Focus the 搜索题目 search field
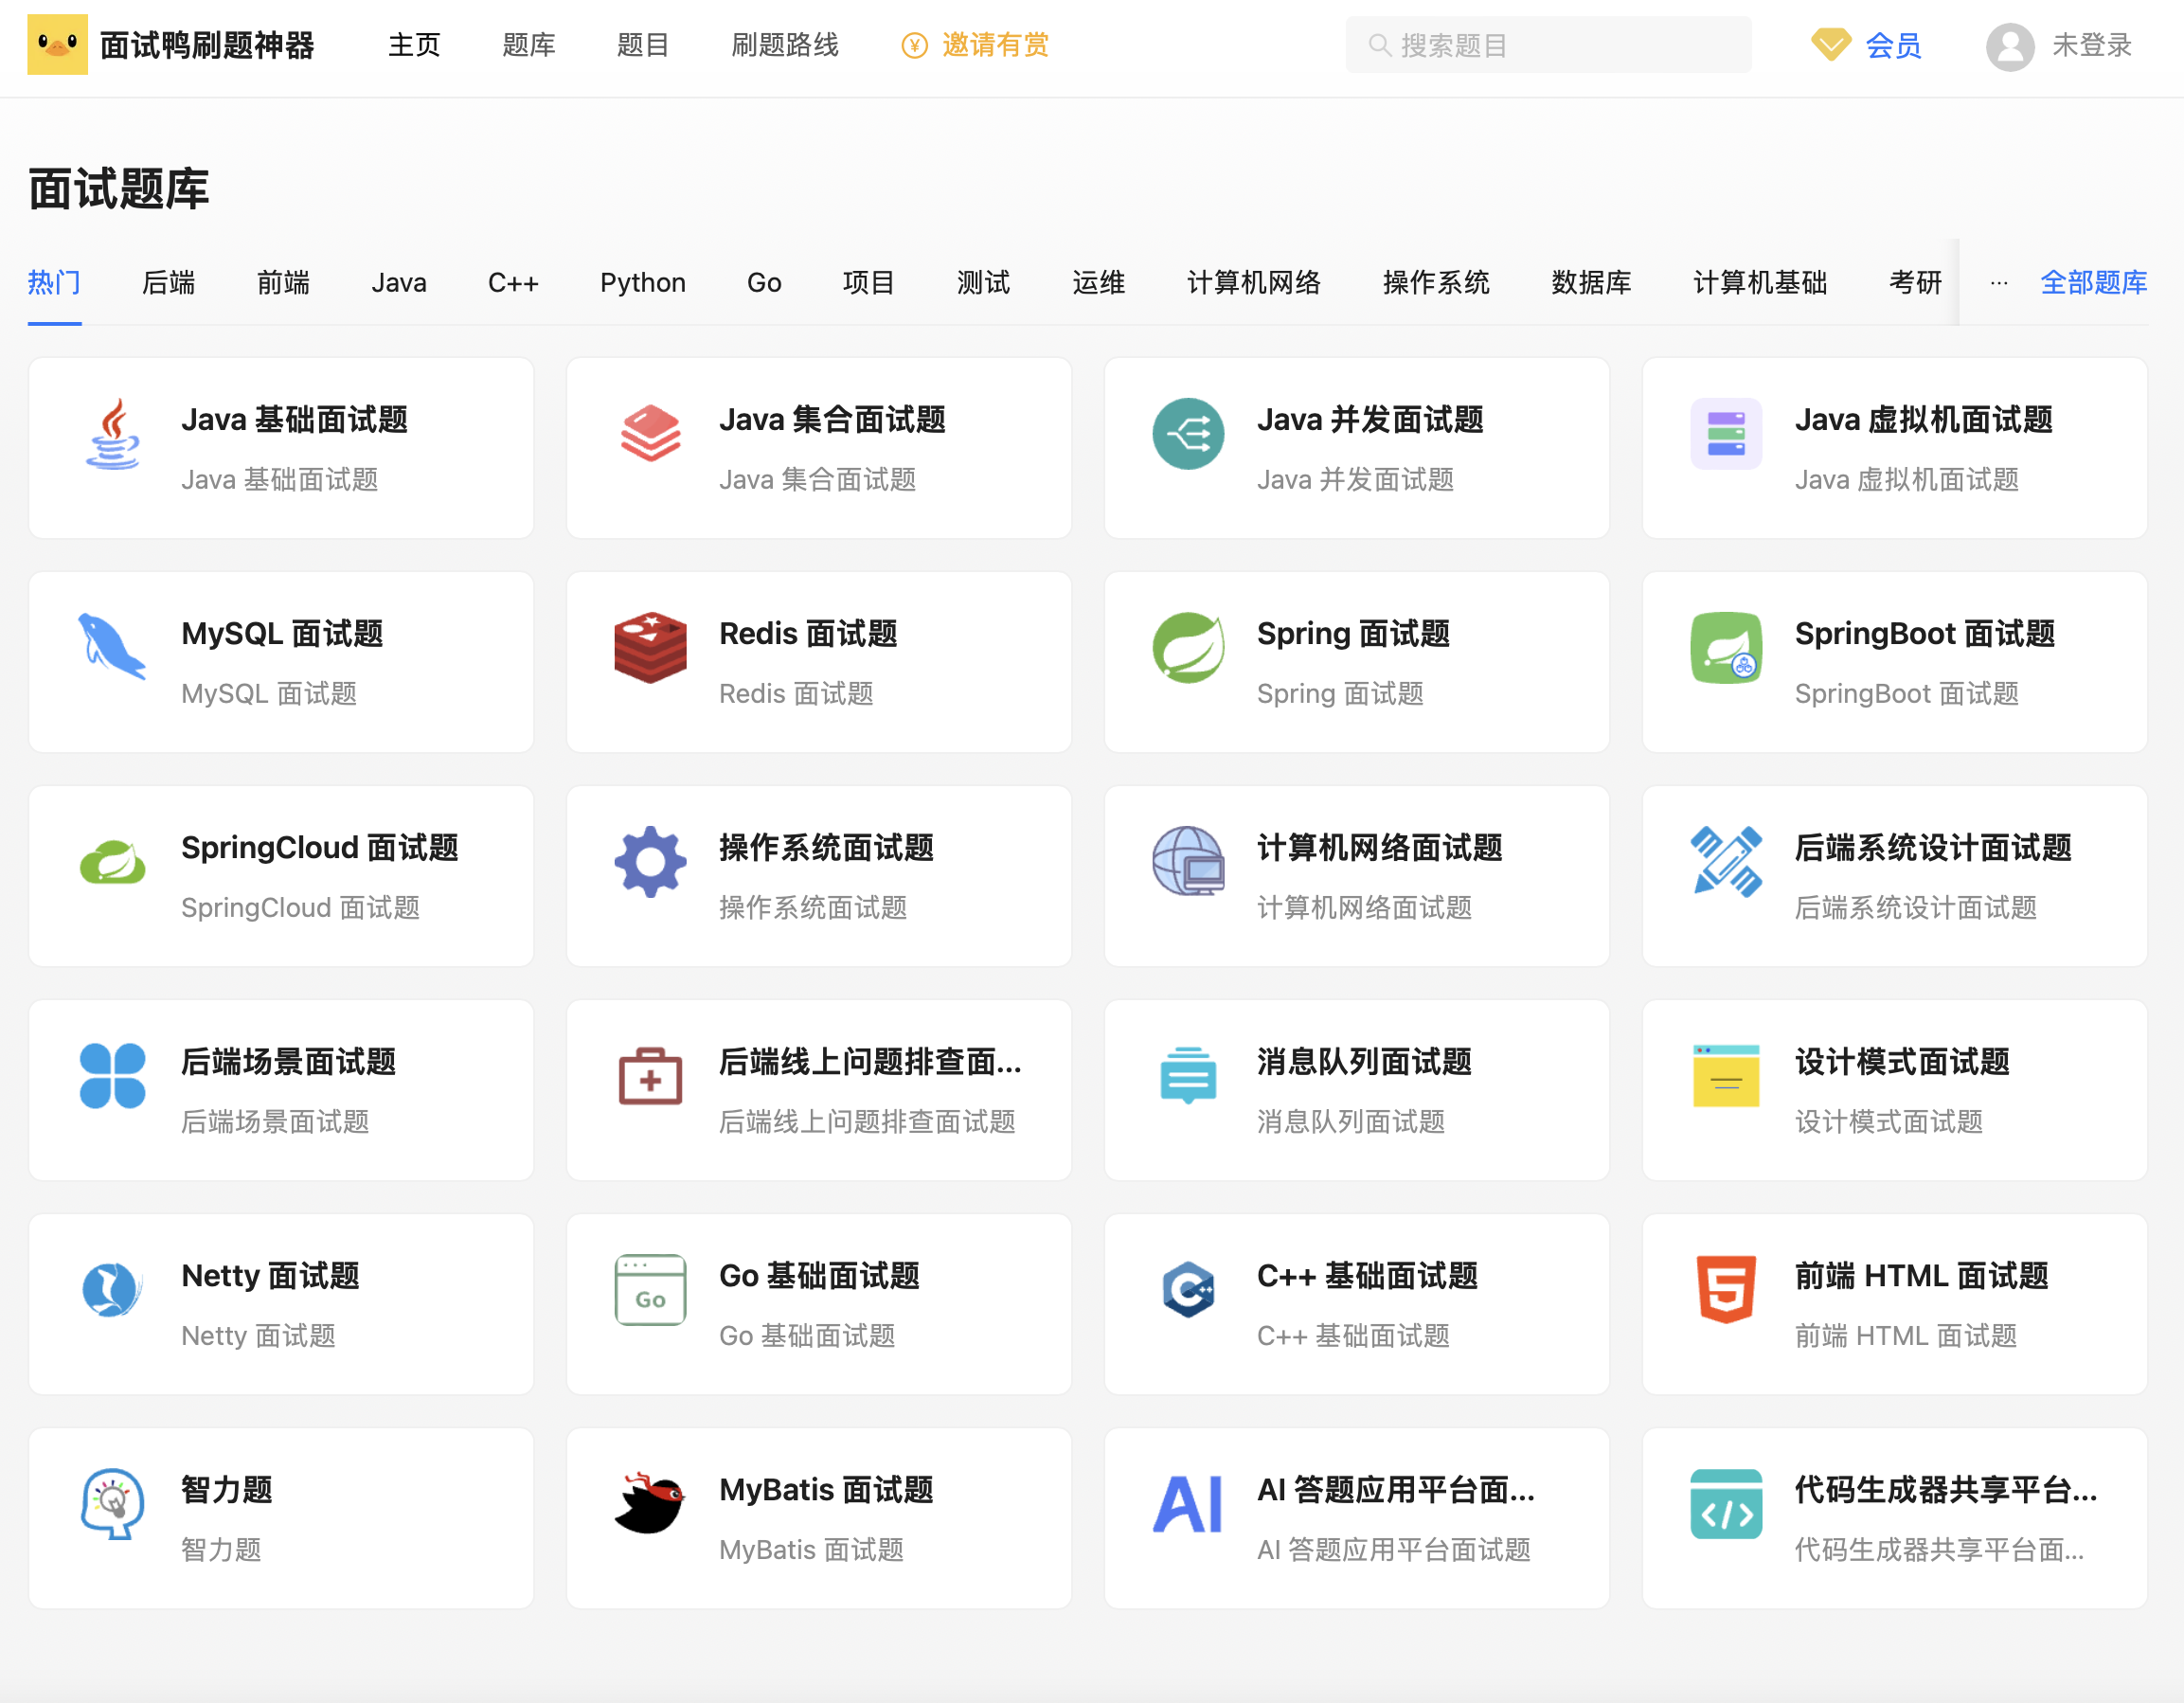Viewport: 2184px width, 1703px height. click(x=1548, y=45)
